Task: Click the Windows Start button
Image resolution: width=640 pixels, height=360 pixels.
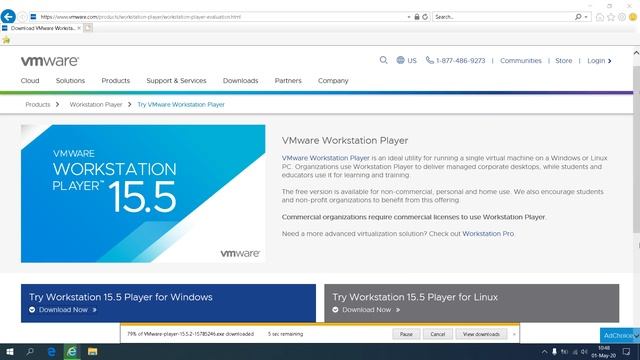Action: 10,351
